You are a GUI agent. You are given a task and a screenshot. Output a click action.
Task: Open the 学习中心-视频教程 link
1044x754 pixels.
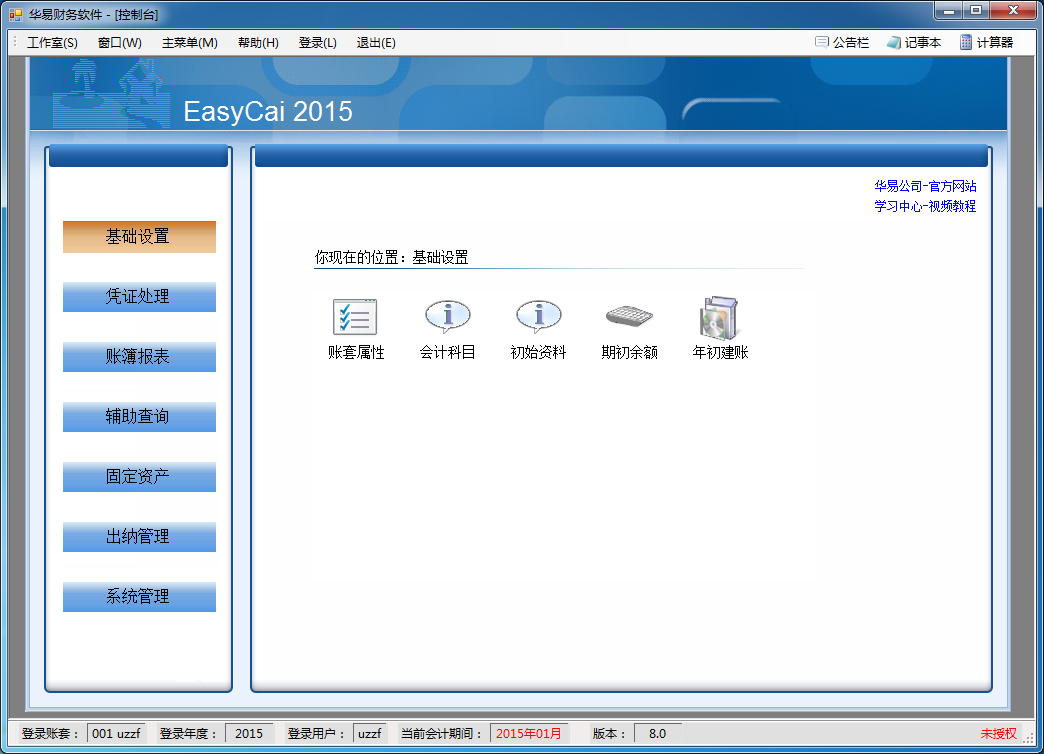click(x=925, y=206)
